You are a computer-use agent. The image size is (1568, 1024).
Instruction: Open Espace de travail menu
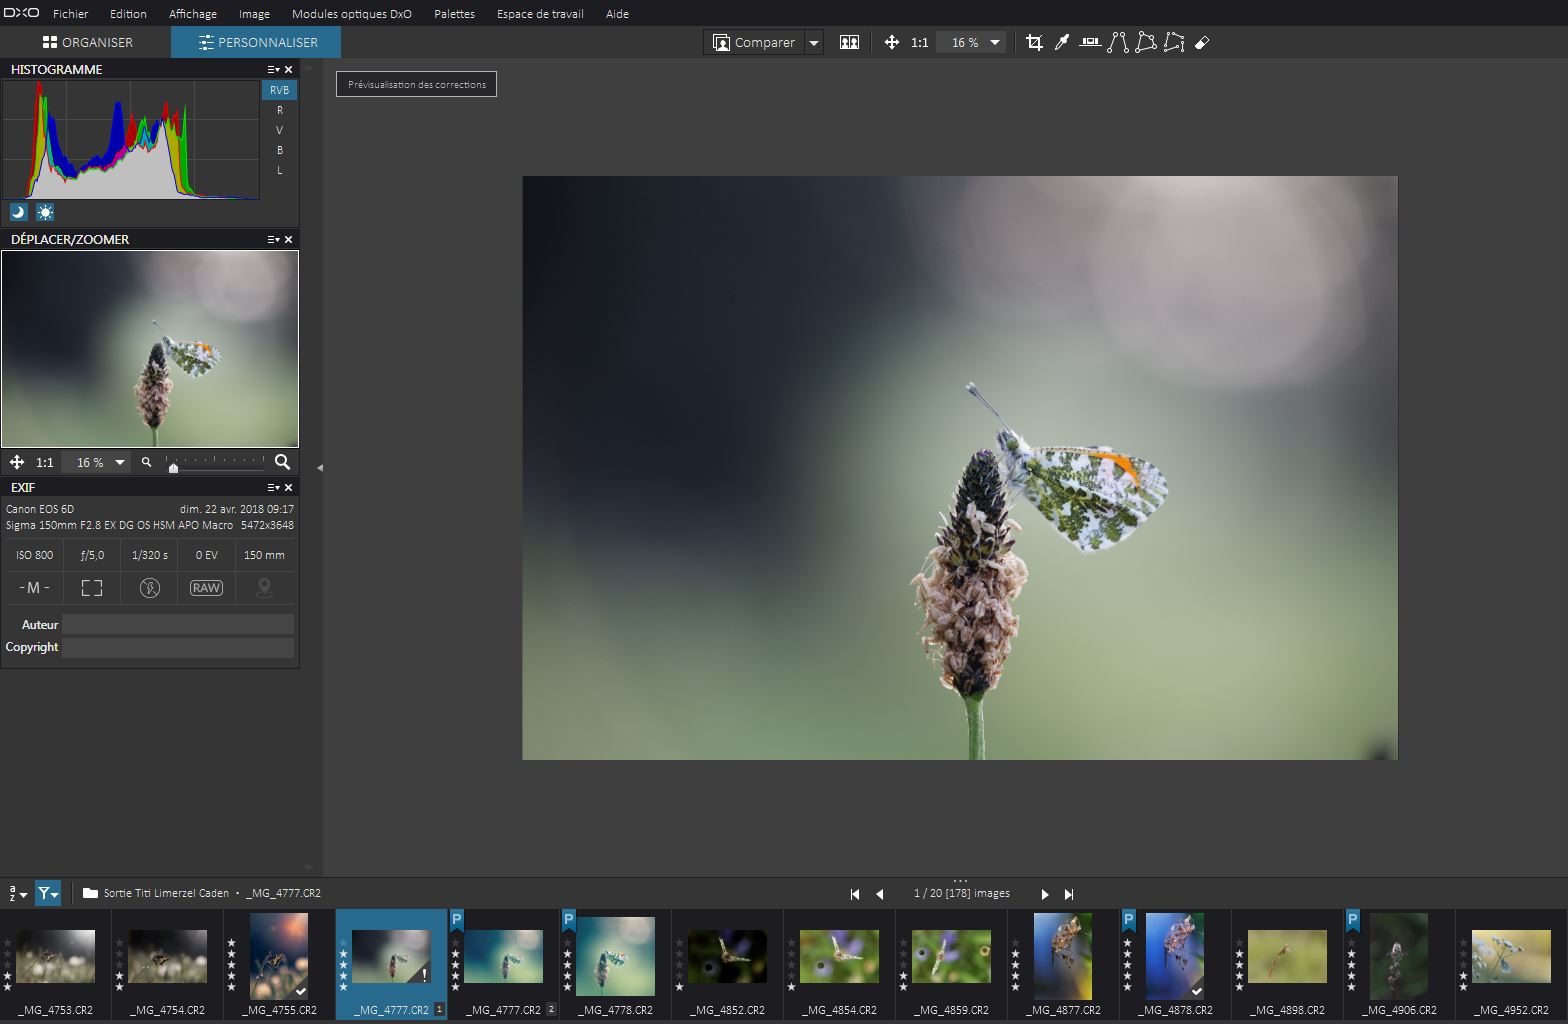point(540,14)
